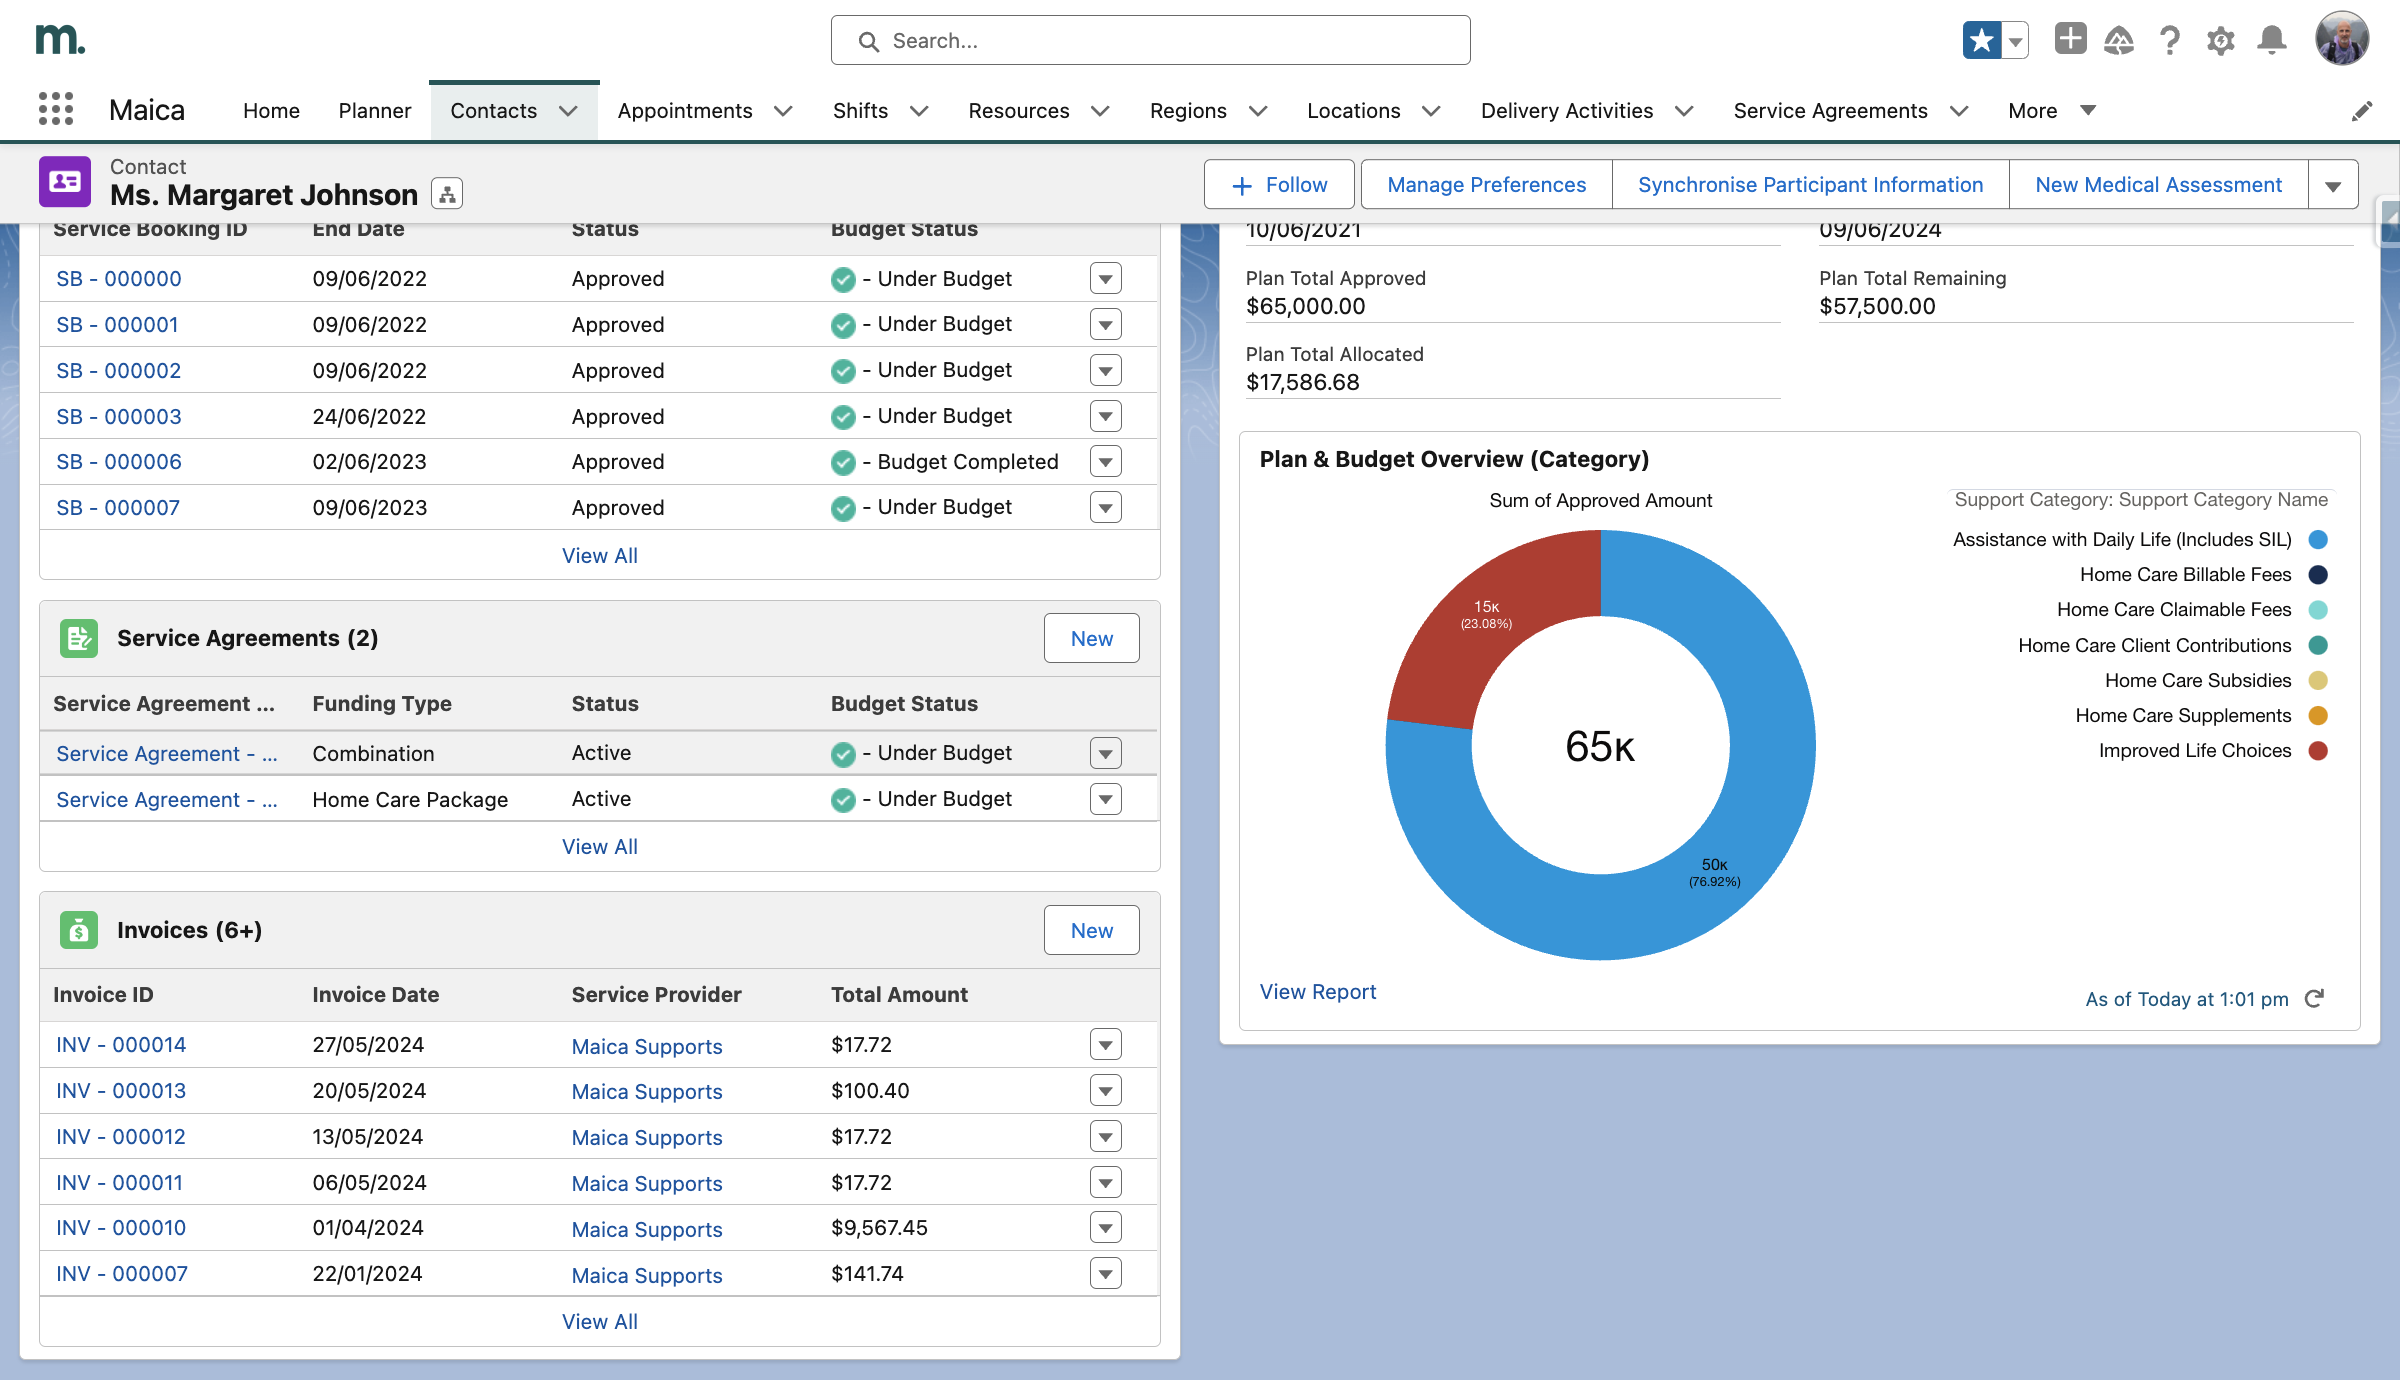Expand the Contacts tab chevron
The image size is (2400, 1380).
[x=568, y=111]
